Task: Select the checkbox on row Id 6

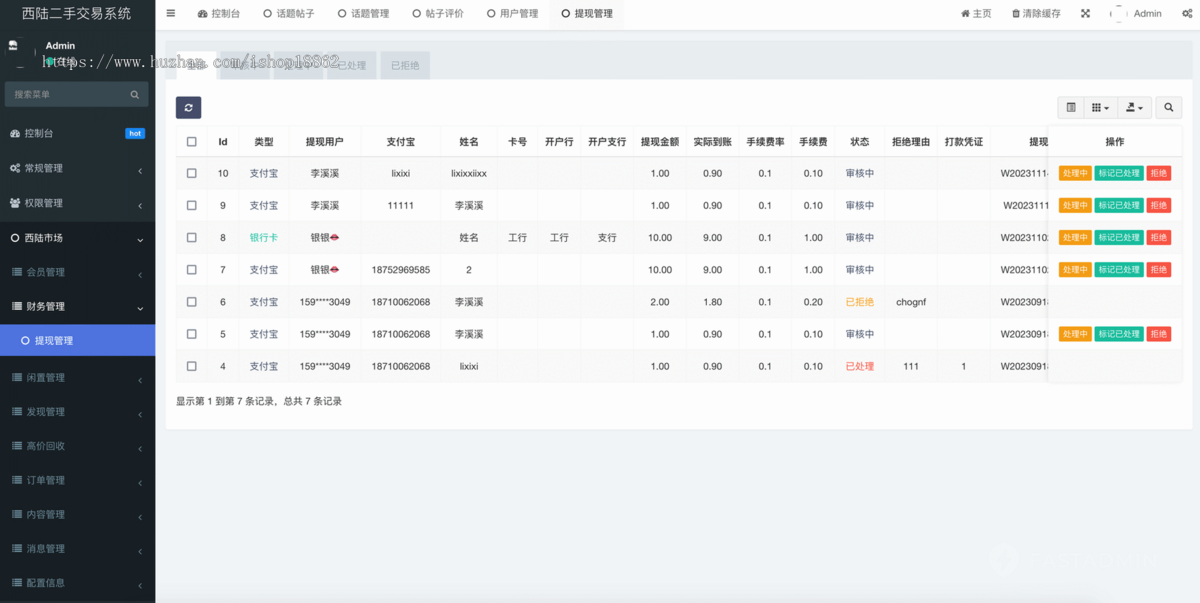Action: 191,301
